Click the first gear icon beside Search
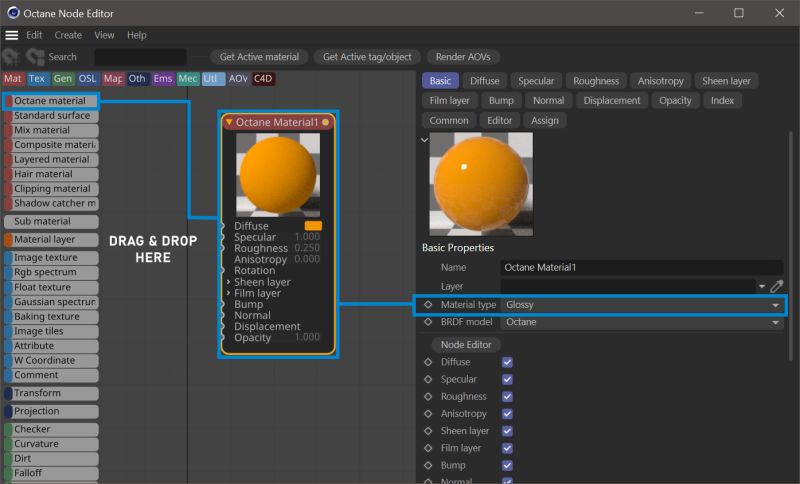800x484 pixels. point(11,57)
